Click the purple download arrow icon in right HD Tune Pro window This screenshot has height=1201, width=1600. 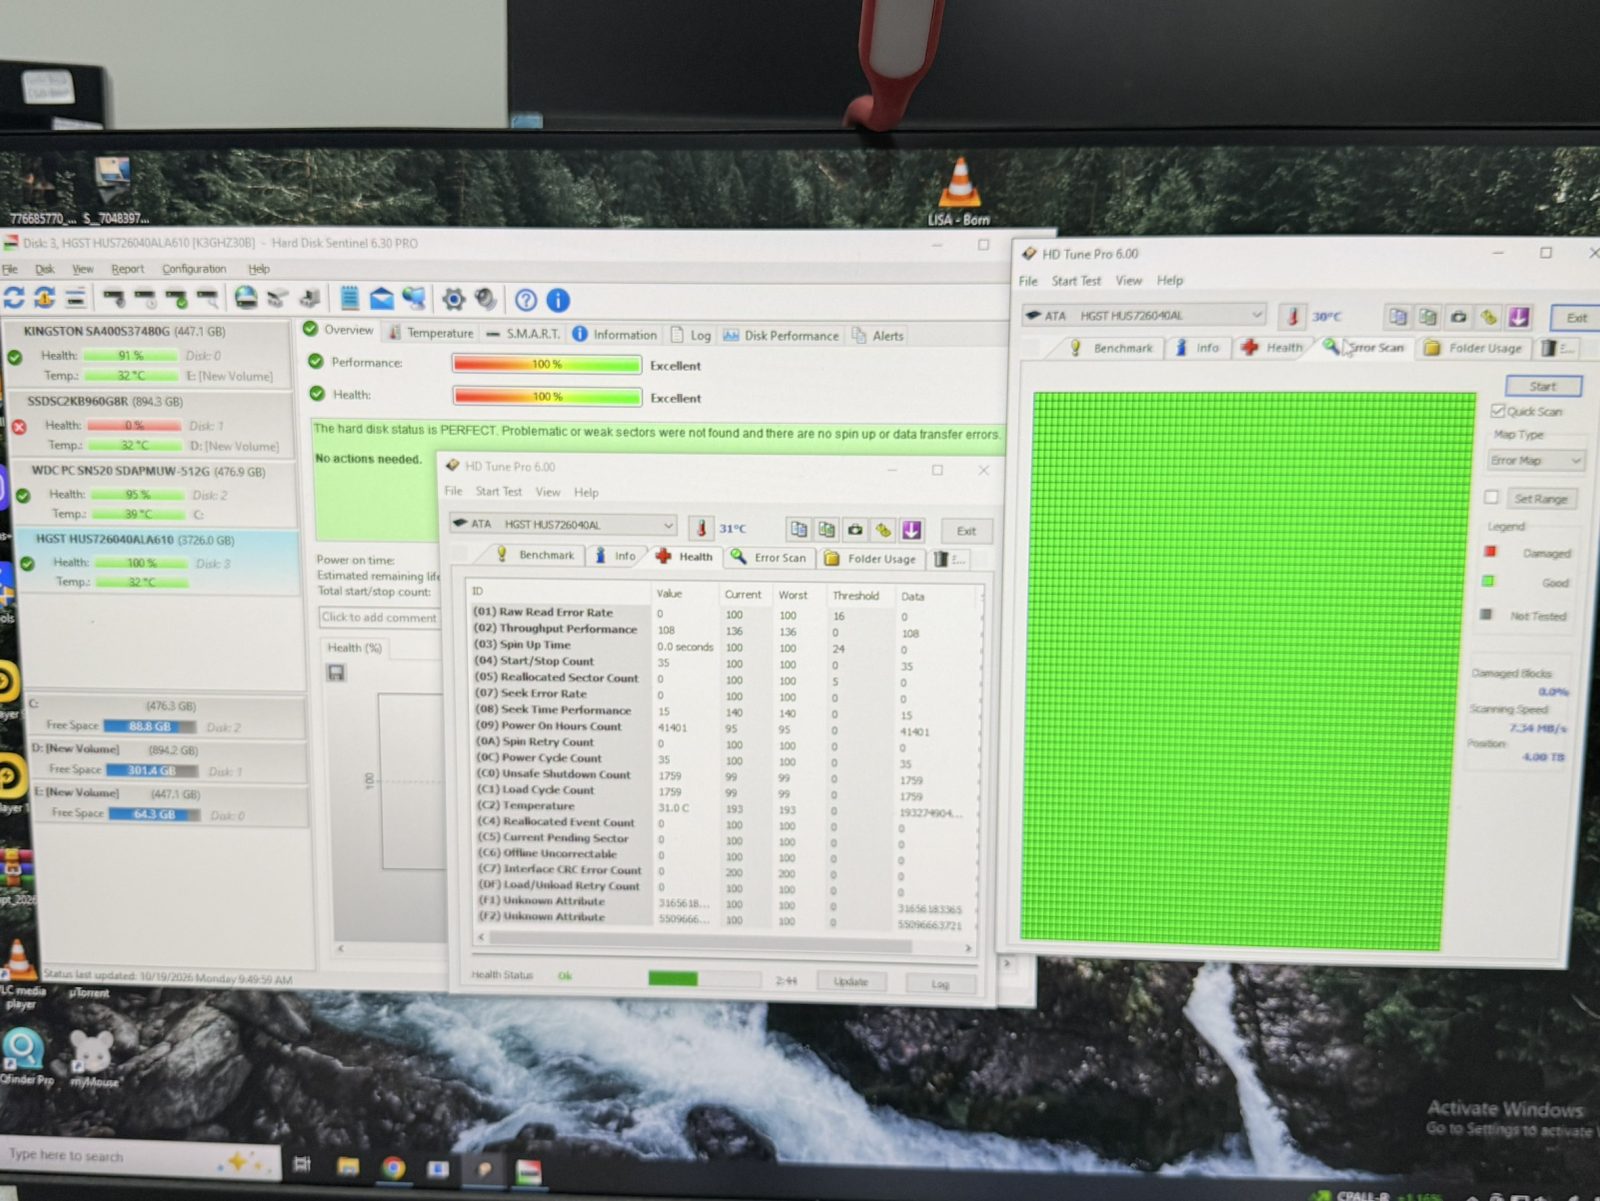coord(1519,318)
